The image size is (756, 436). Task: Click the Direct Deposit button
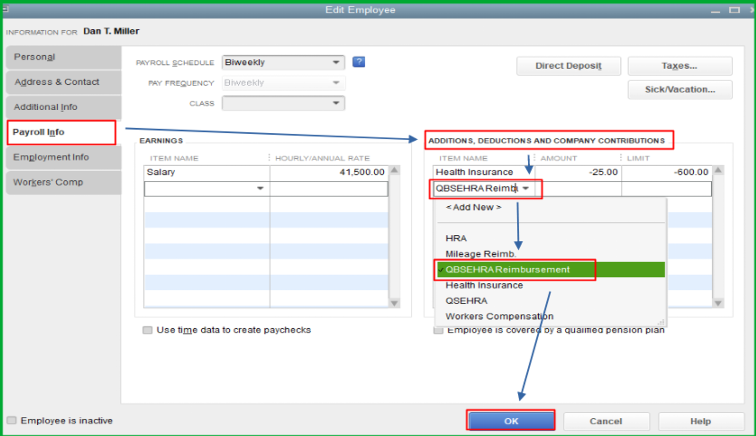pos(568,66)
